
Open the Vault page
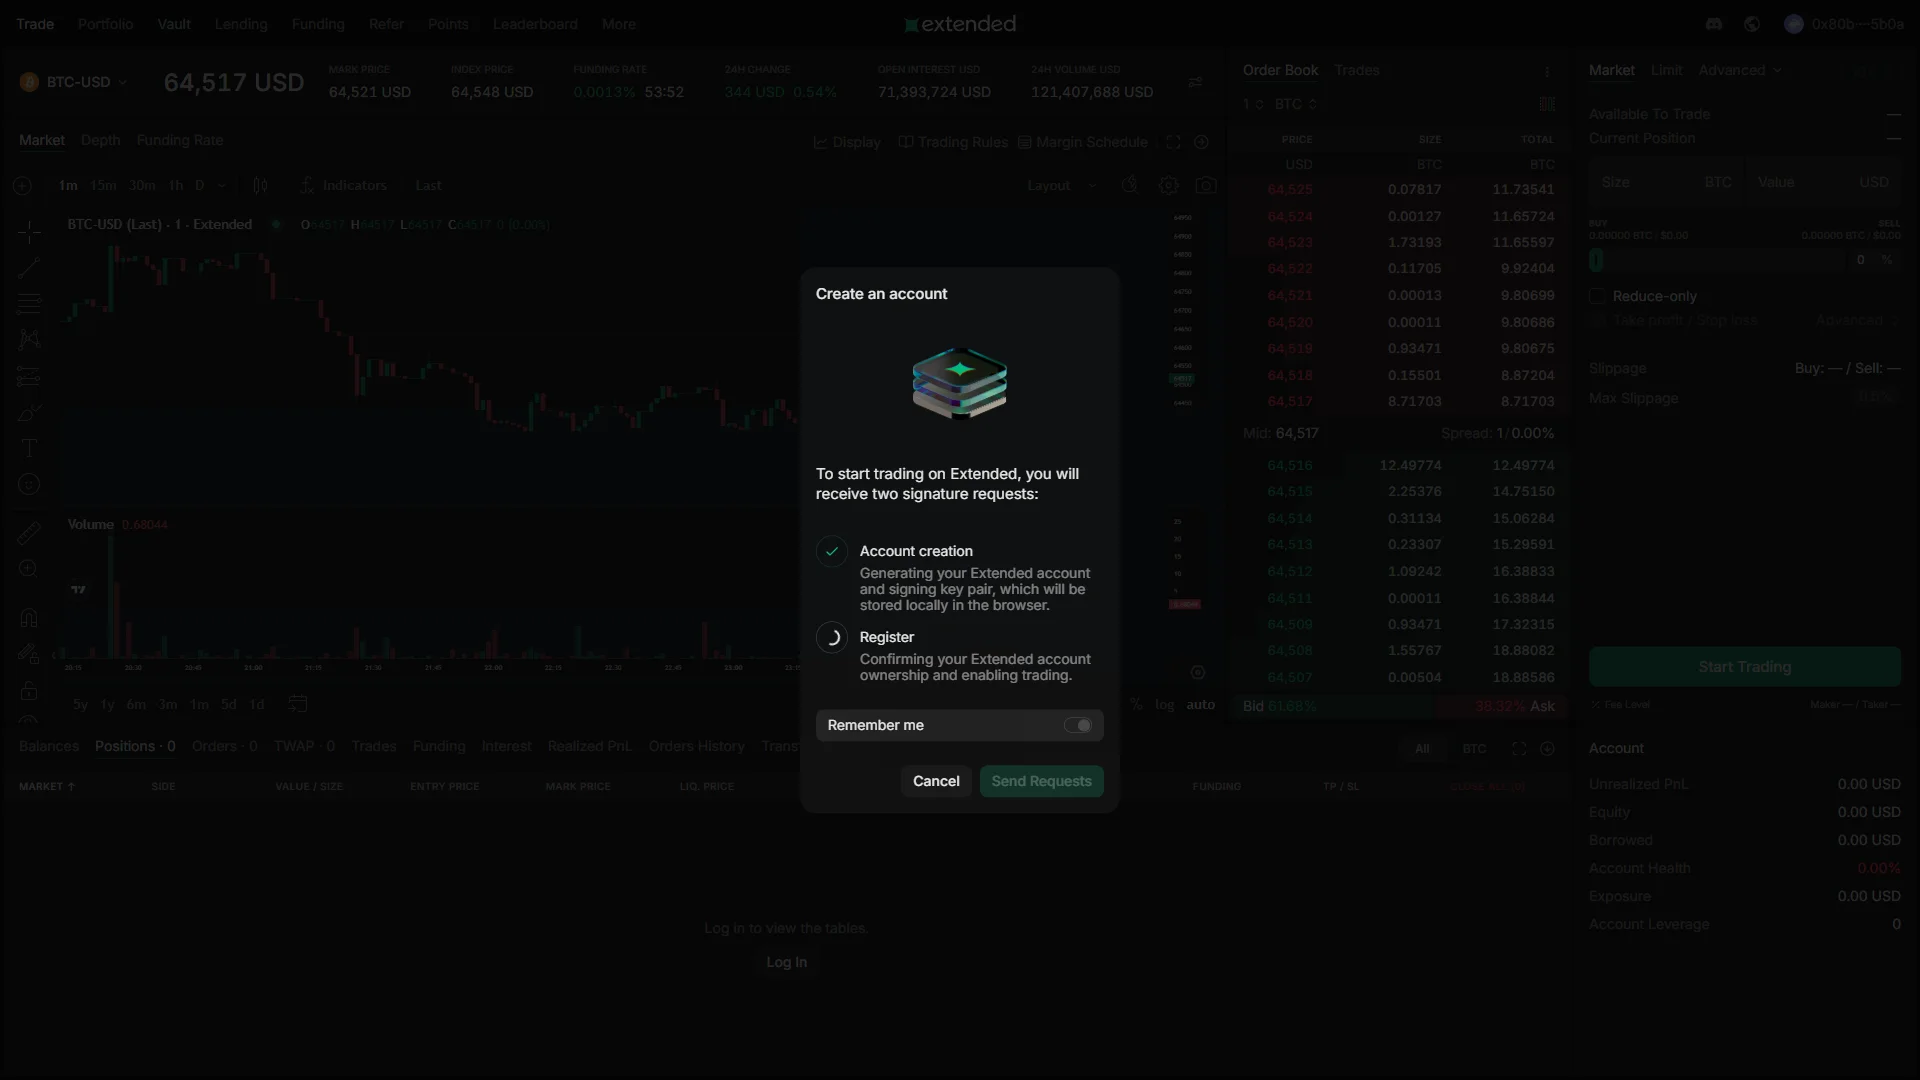pyautogui.click(x=174, y=24)
